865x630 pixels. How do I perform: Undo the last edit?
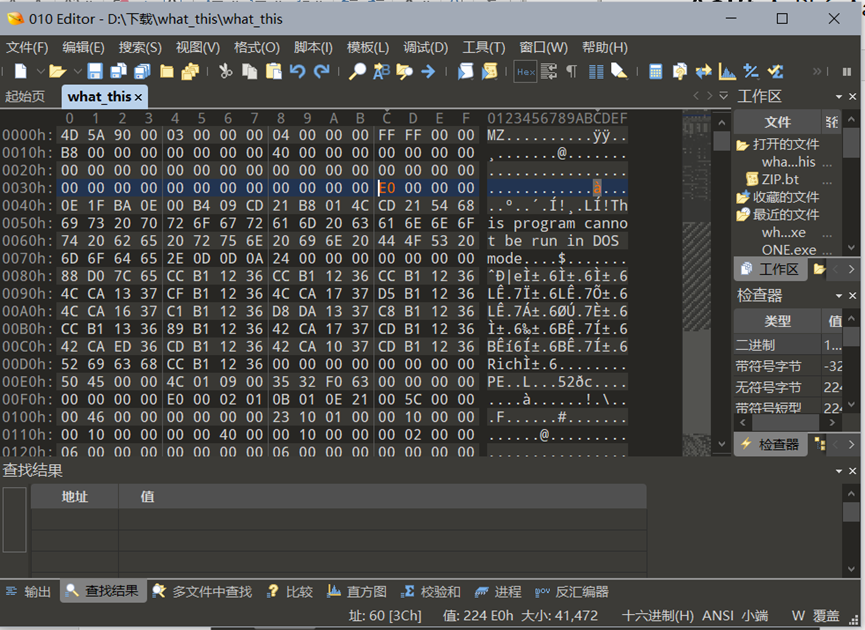coord(297,71)
